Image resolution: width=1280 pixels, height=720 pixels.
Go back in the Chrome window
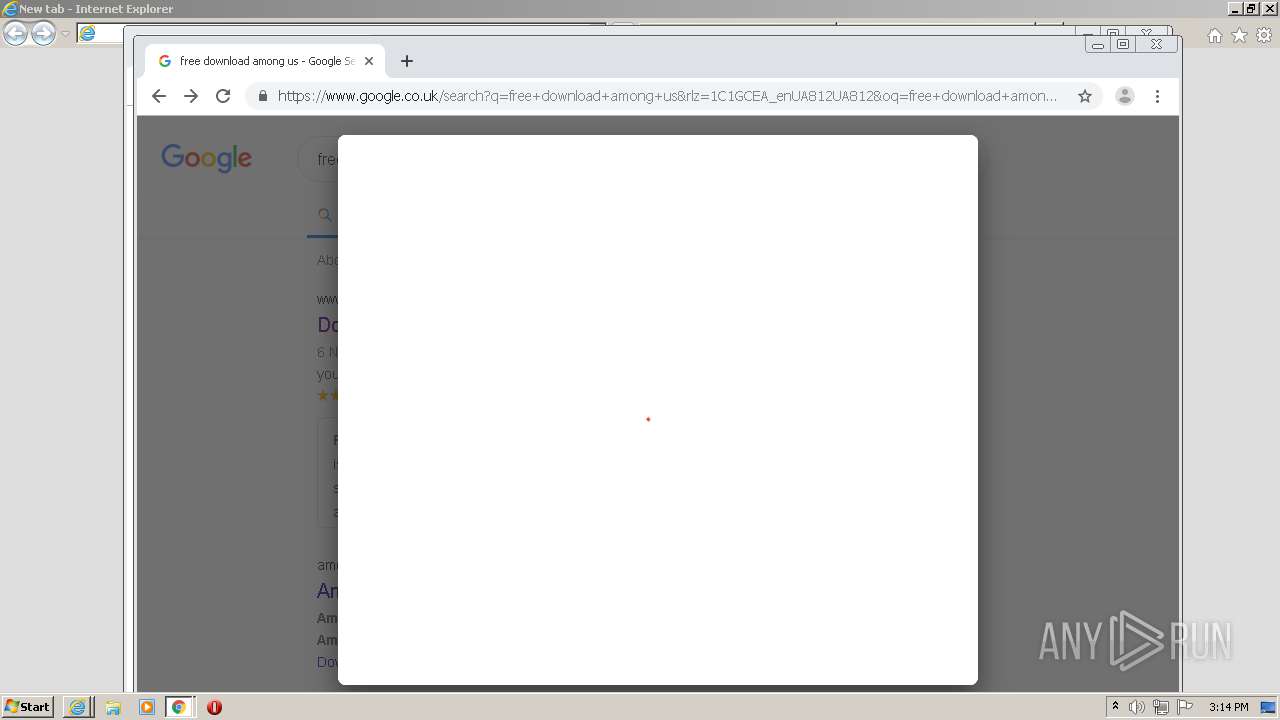click(x=158, y=96)
